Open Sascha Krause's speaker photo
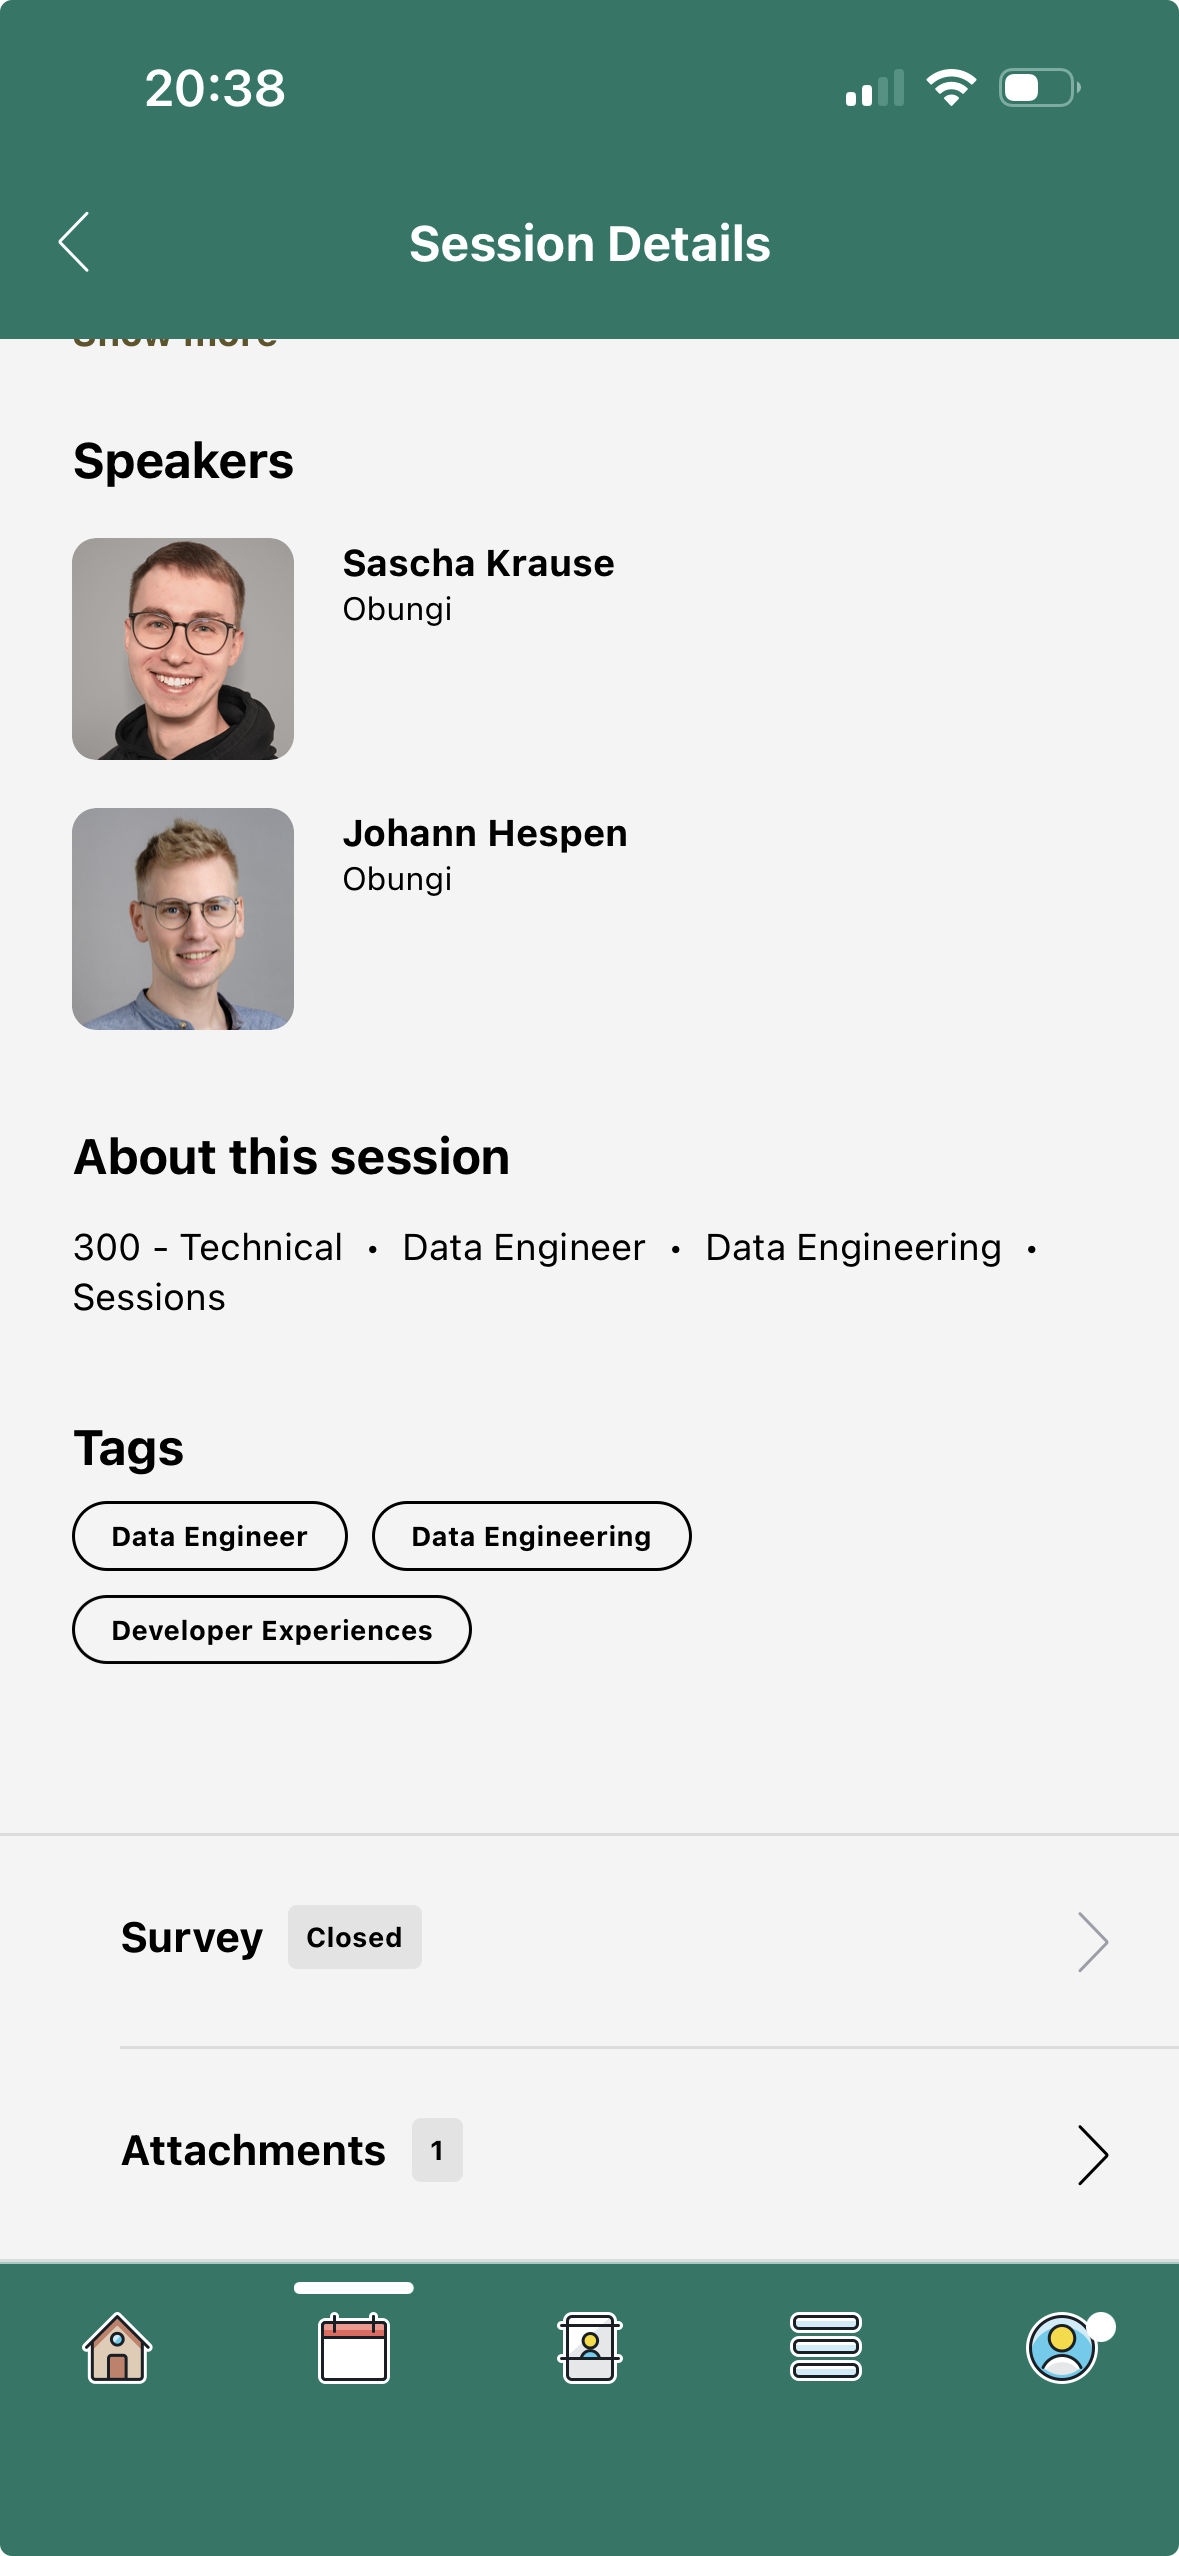1179x2556 pixels. [183, 649]
